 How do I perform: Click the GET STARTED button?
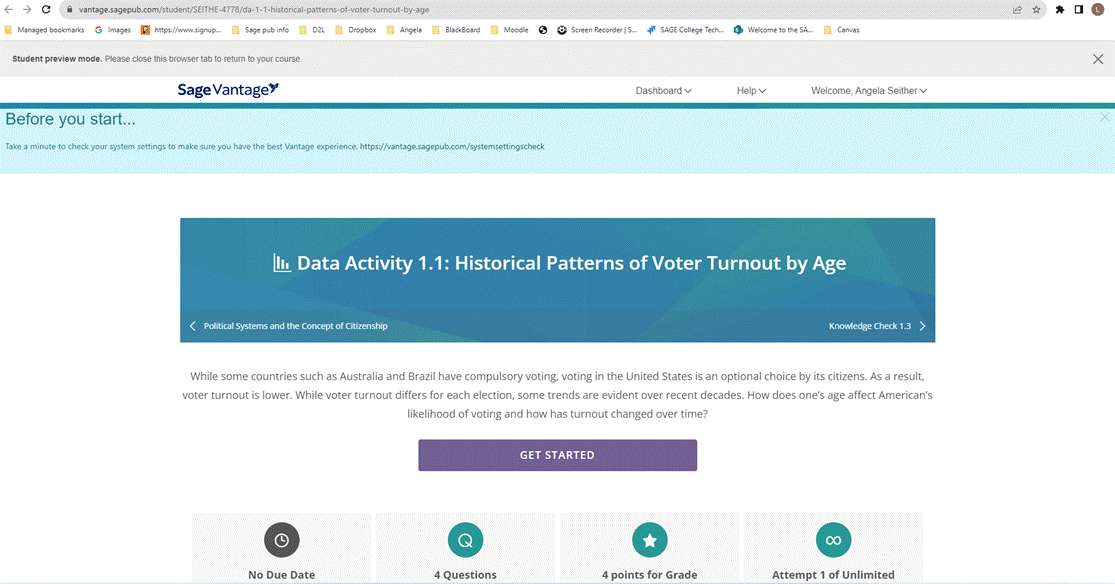tap(558, 455)
